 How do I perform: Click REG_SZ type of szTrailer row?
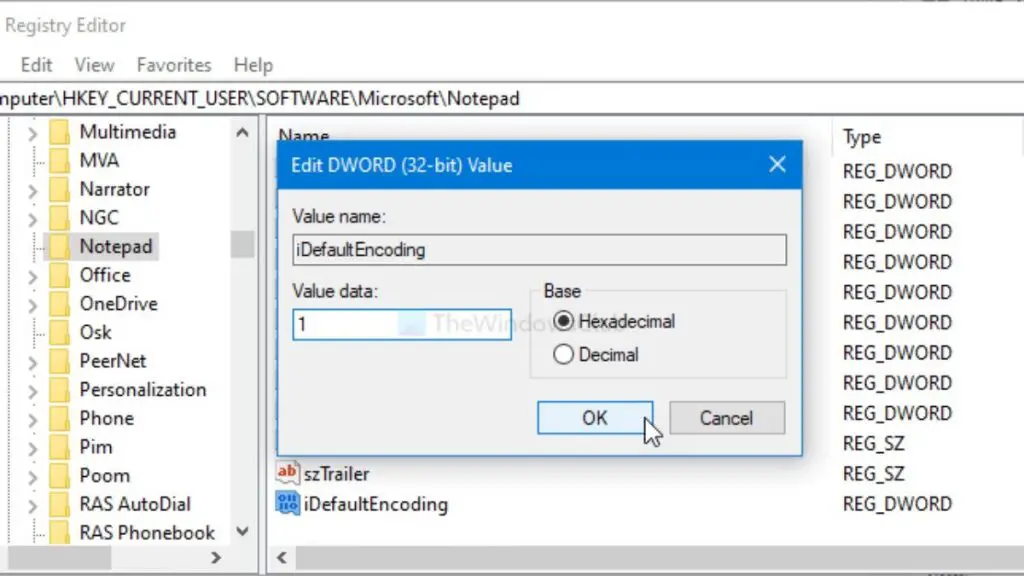(x=873, y=473)
